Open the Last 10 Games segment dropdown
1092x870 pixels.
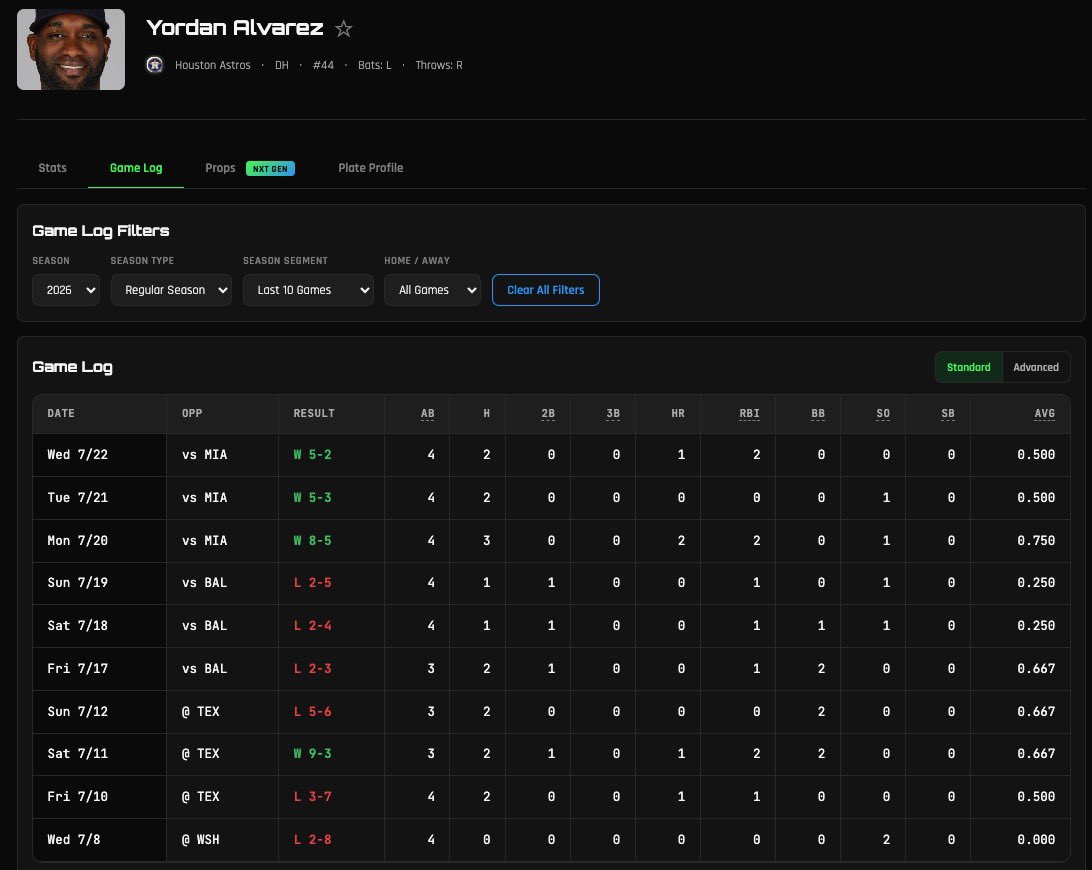pos(309,290)
